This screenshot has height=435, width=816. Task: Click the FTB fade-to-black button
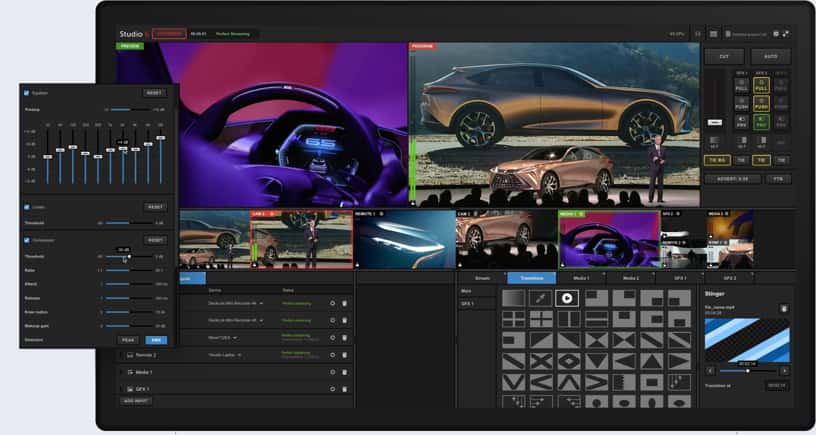778,179
